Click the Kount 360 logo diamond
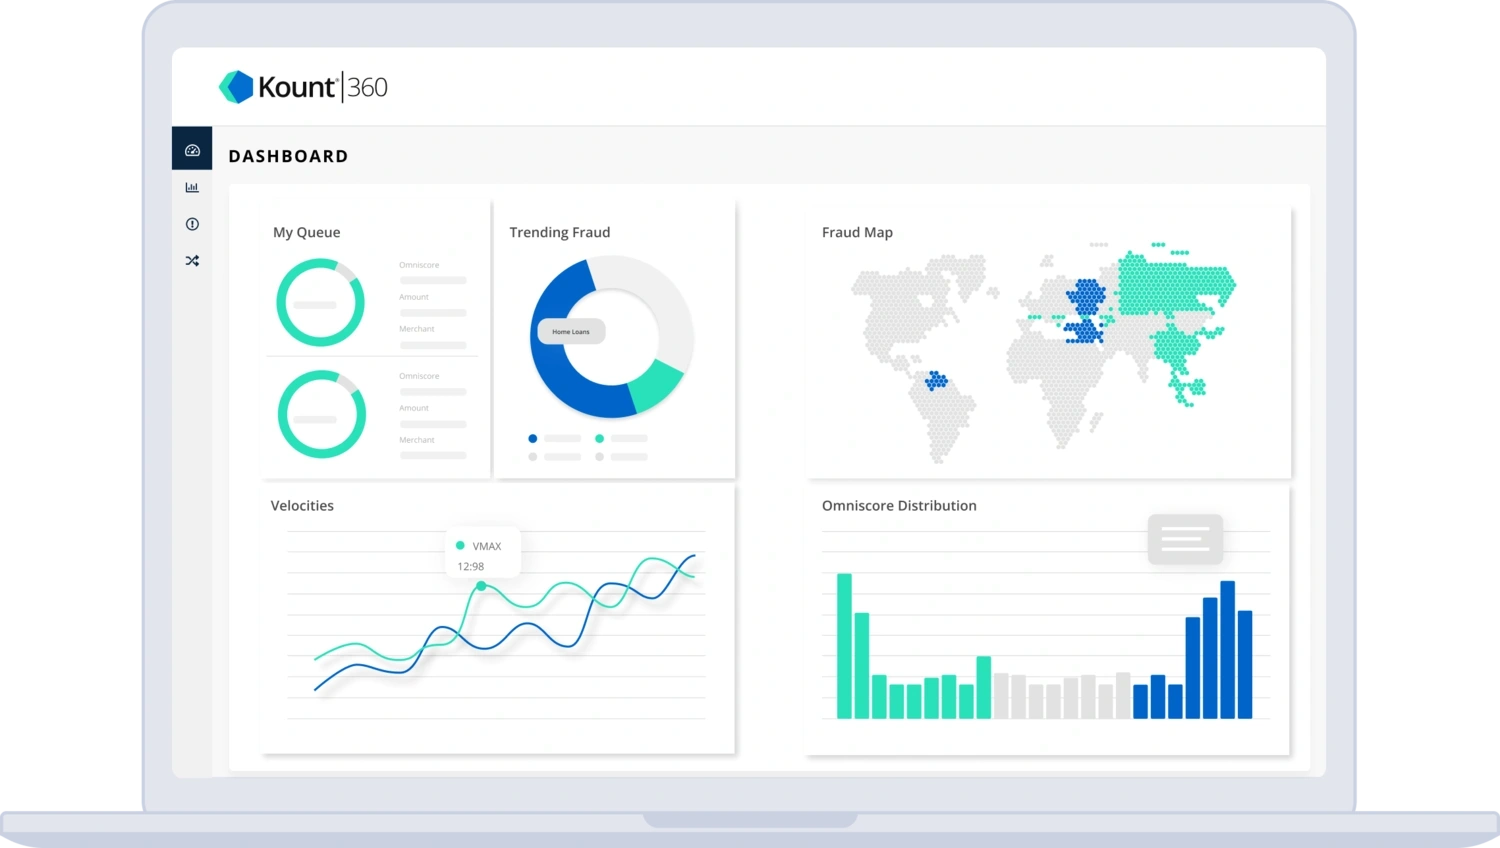The image size is (1500, 848). click(x=235, y=86)
